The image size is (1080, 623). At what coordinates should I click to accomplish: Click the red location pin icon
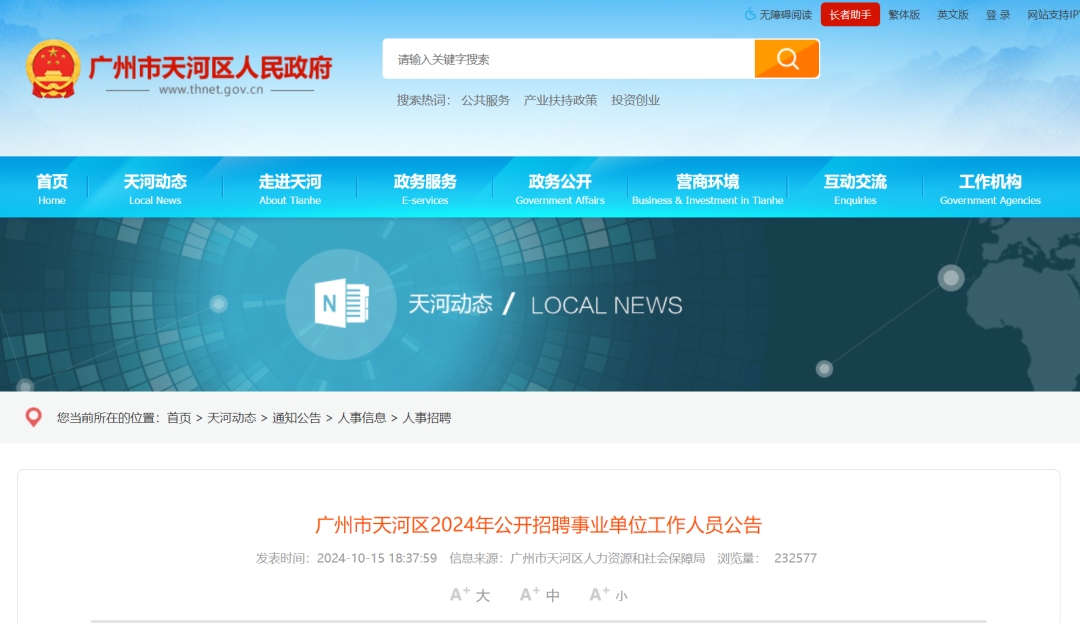[34, 418]
